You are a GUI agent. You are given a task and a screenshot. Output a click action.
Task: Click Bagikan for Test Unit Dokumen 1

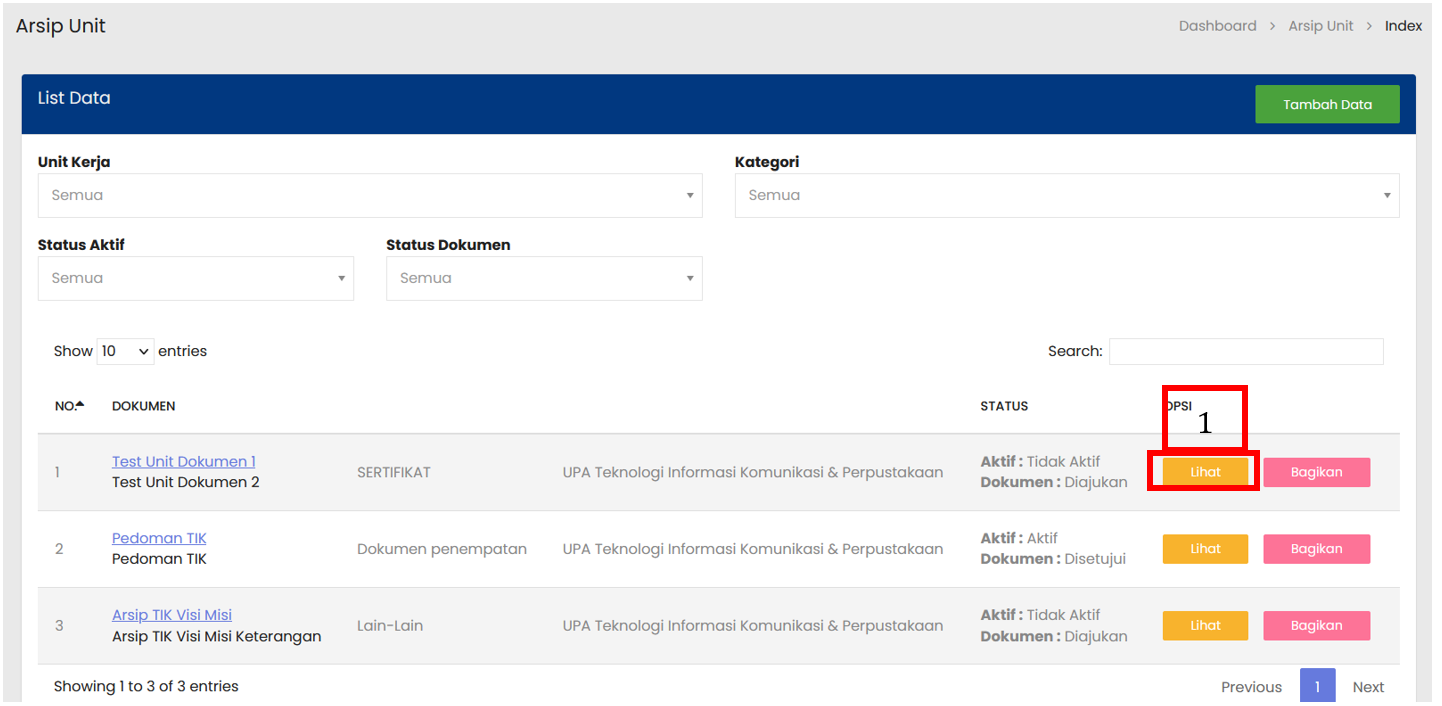[1316, 472]
